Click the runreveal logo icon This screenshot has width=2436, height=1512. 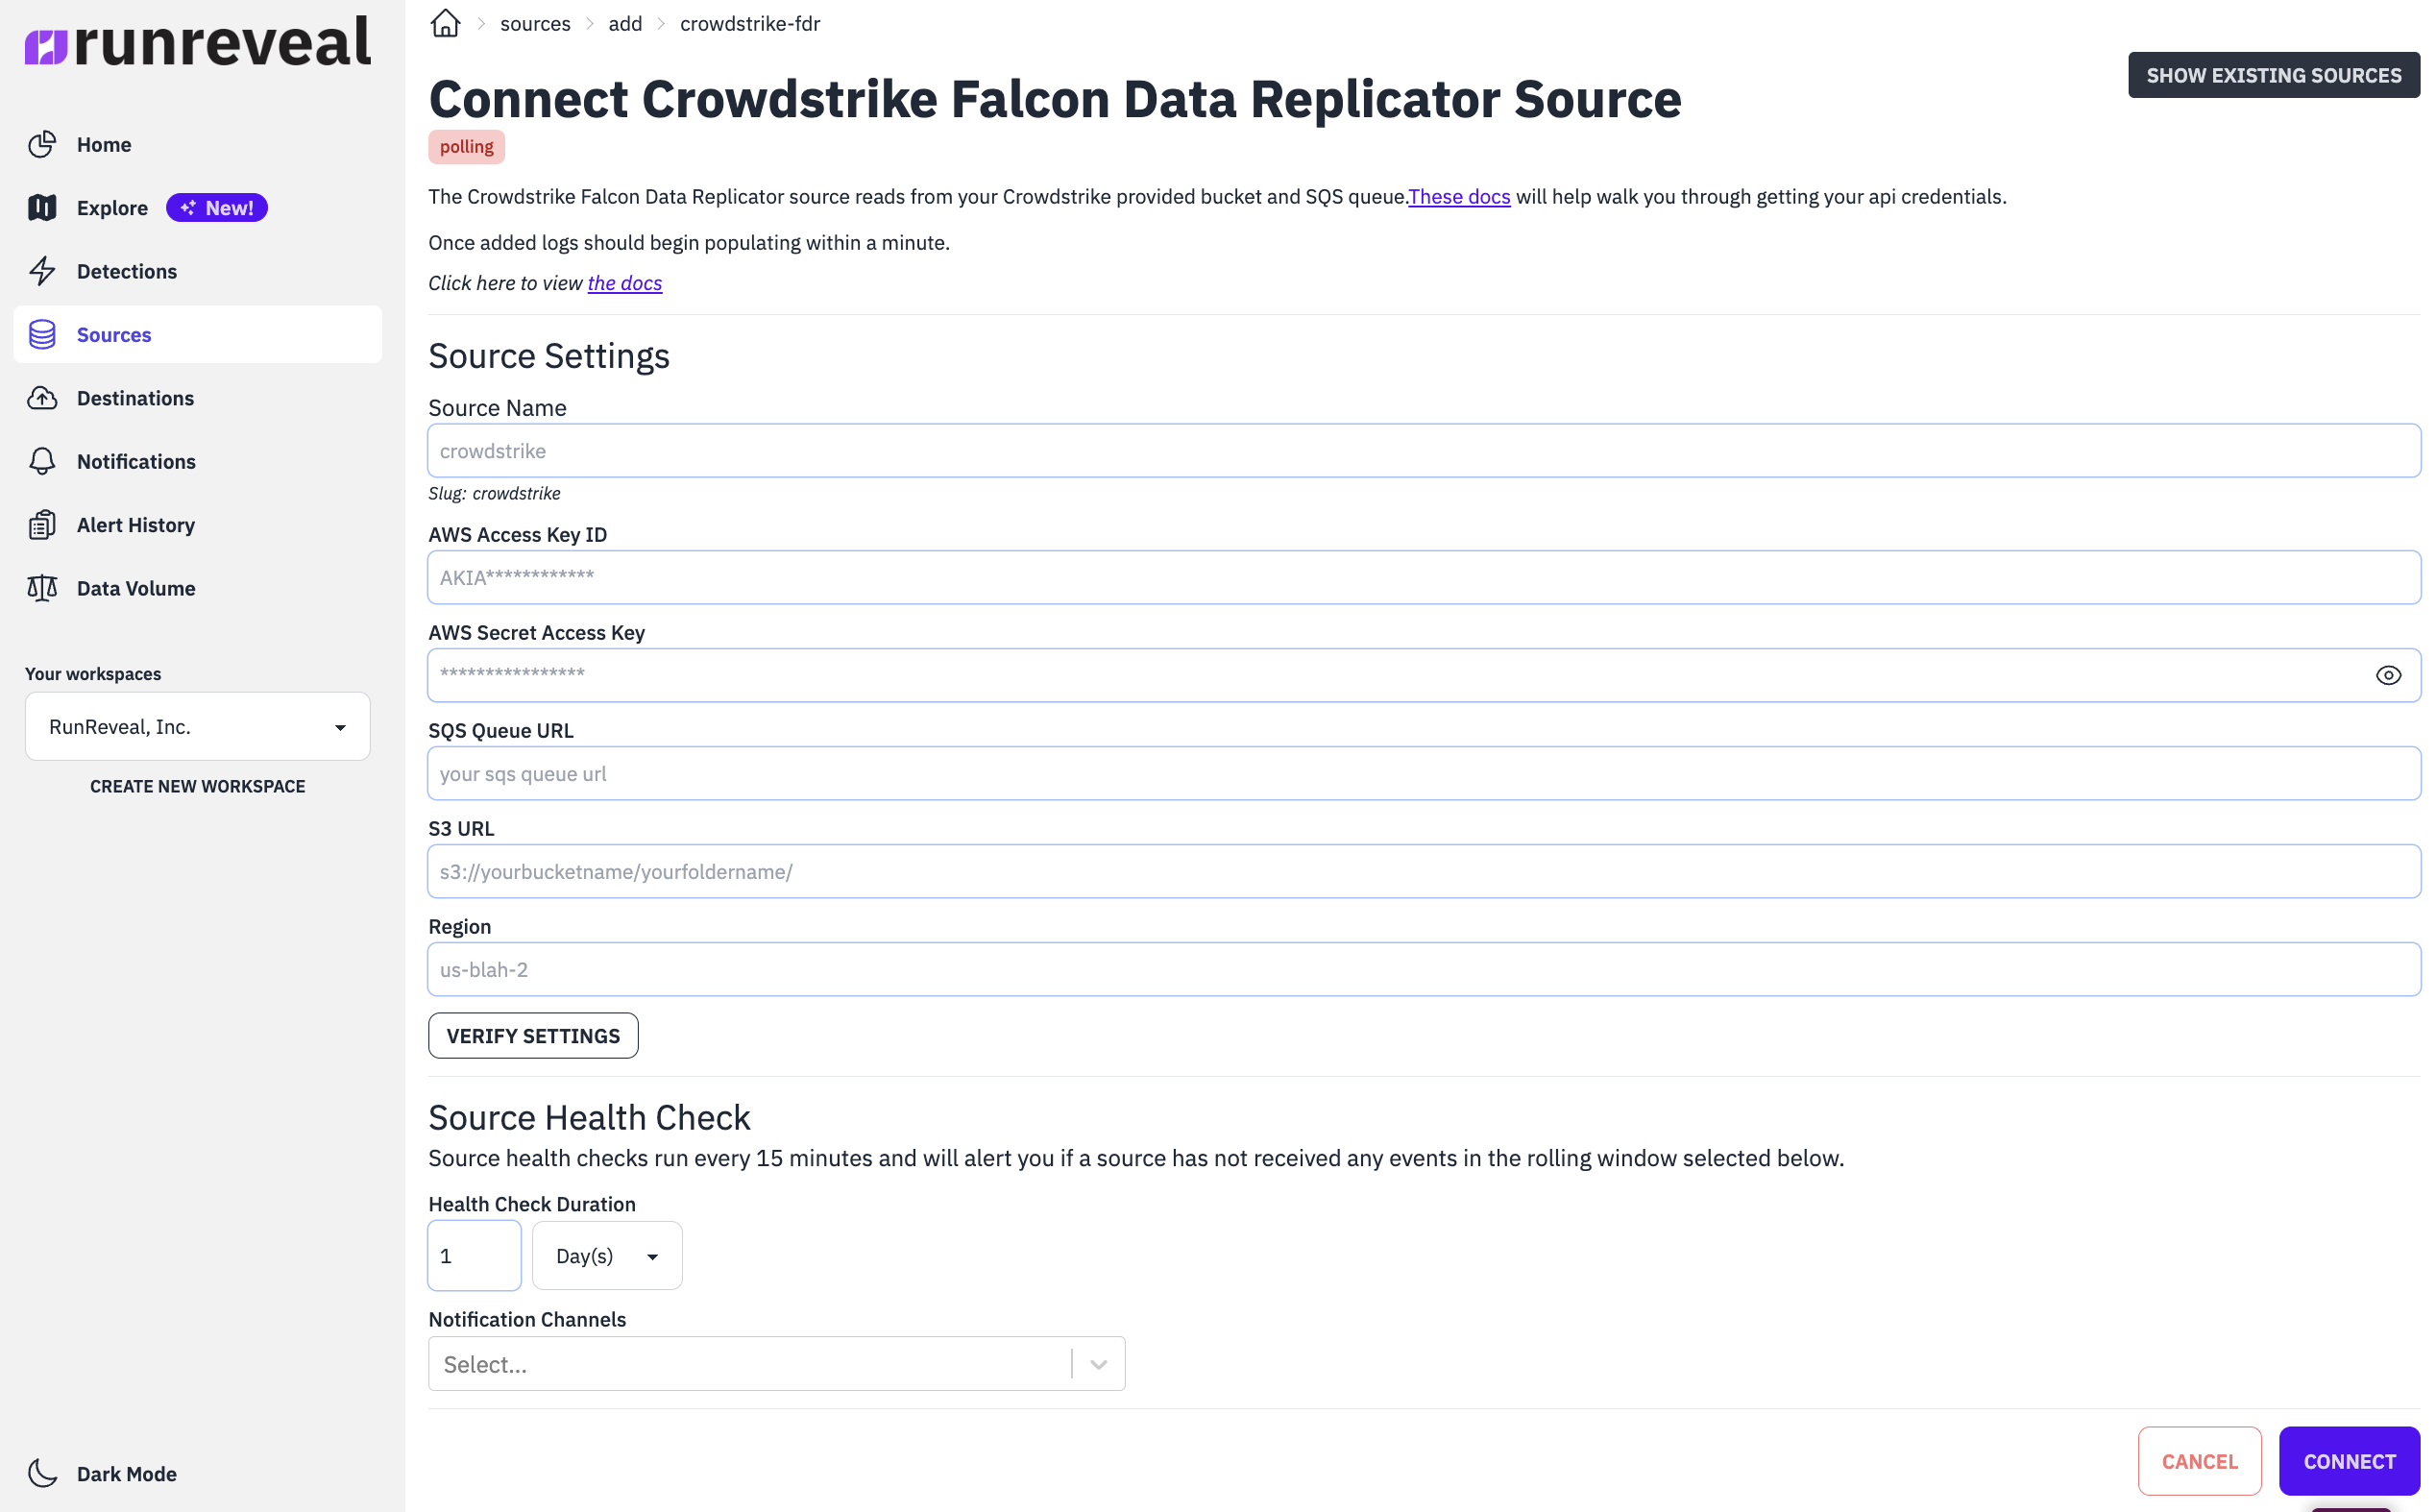coord(46,46)
